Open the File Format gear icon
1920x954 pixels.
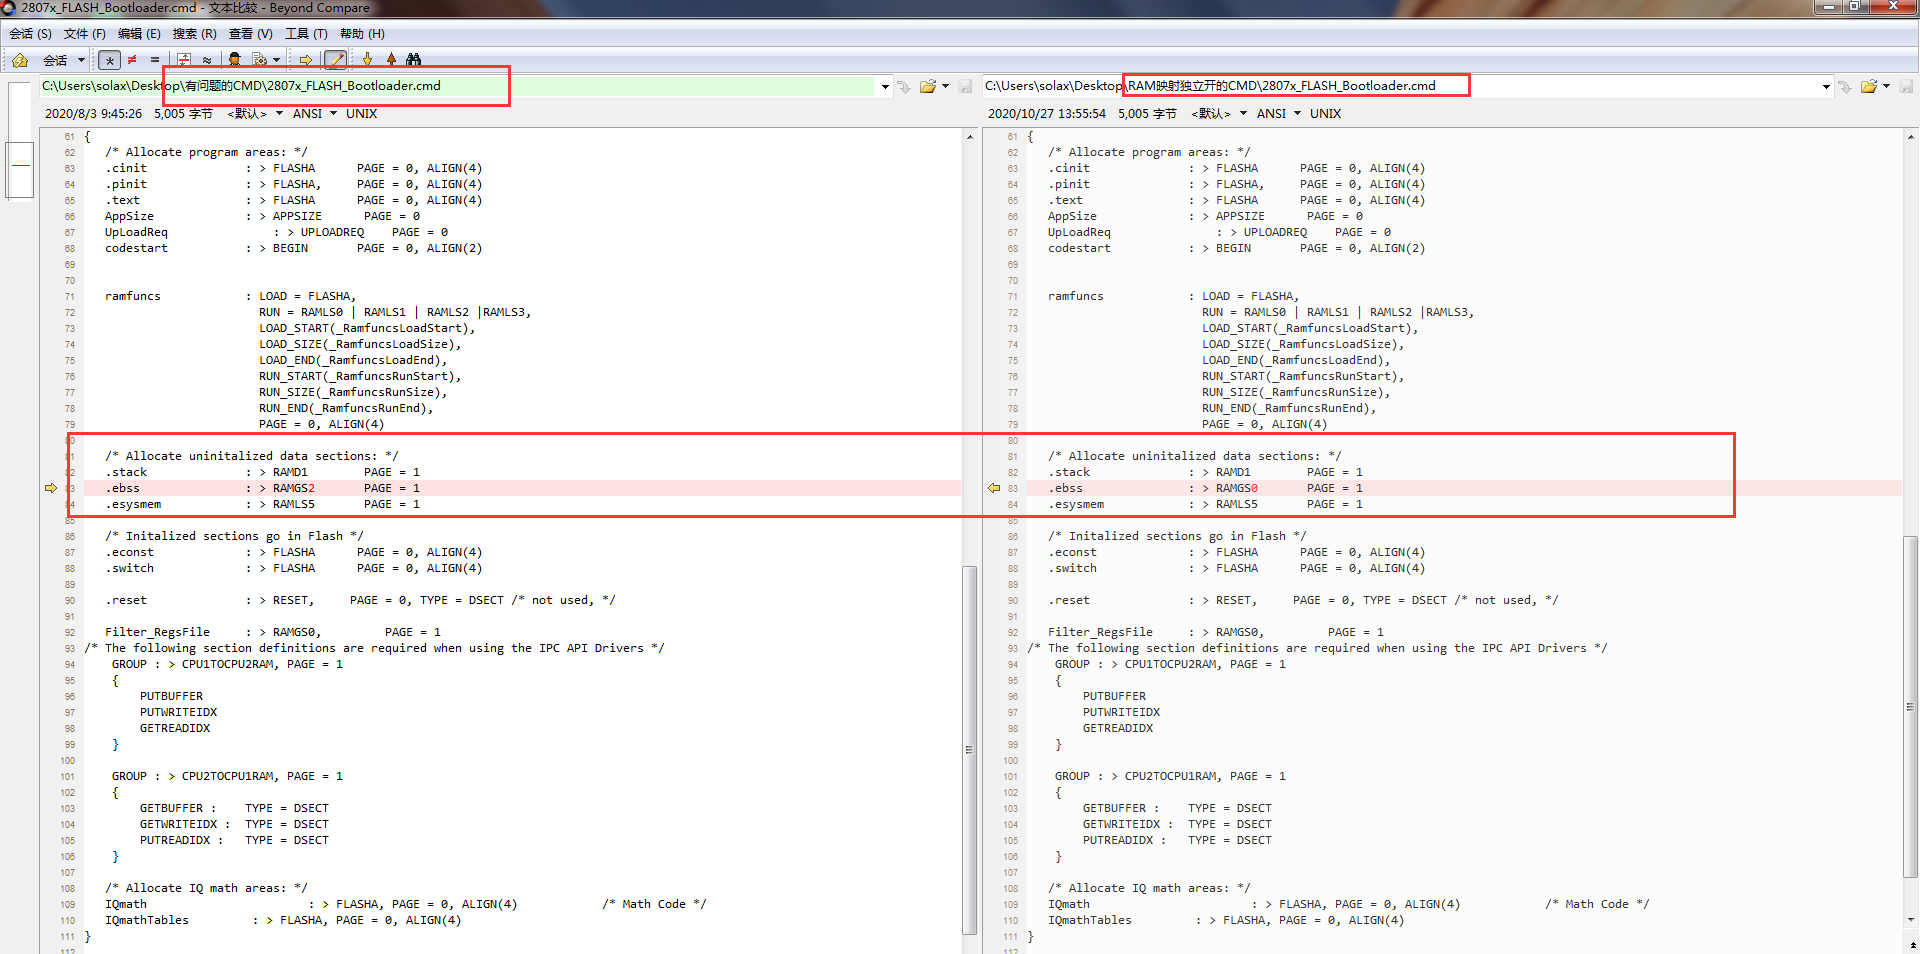[x=259, y=60]
